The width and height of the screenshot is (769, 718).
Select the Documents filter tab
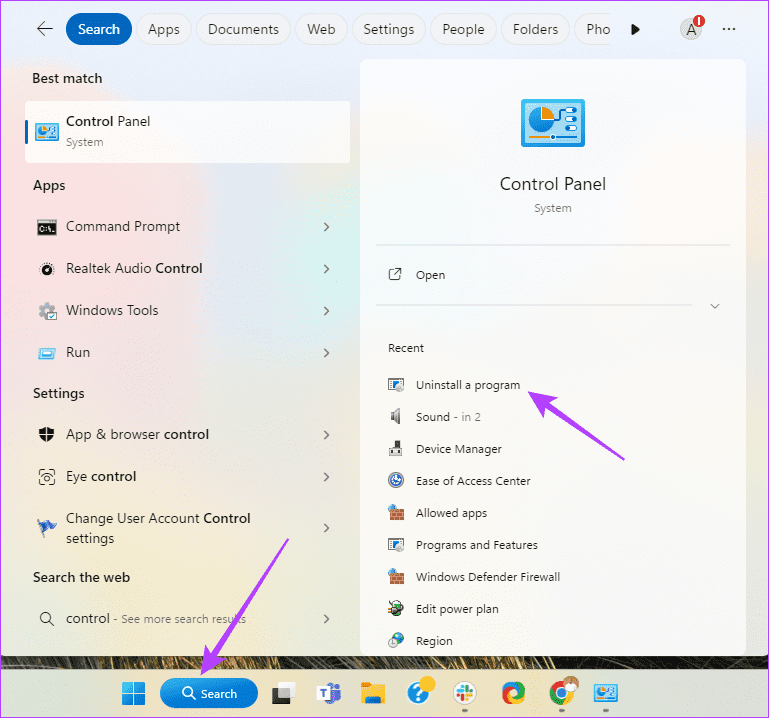click(244, 29)
